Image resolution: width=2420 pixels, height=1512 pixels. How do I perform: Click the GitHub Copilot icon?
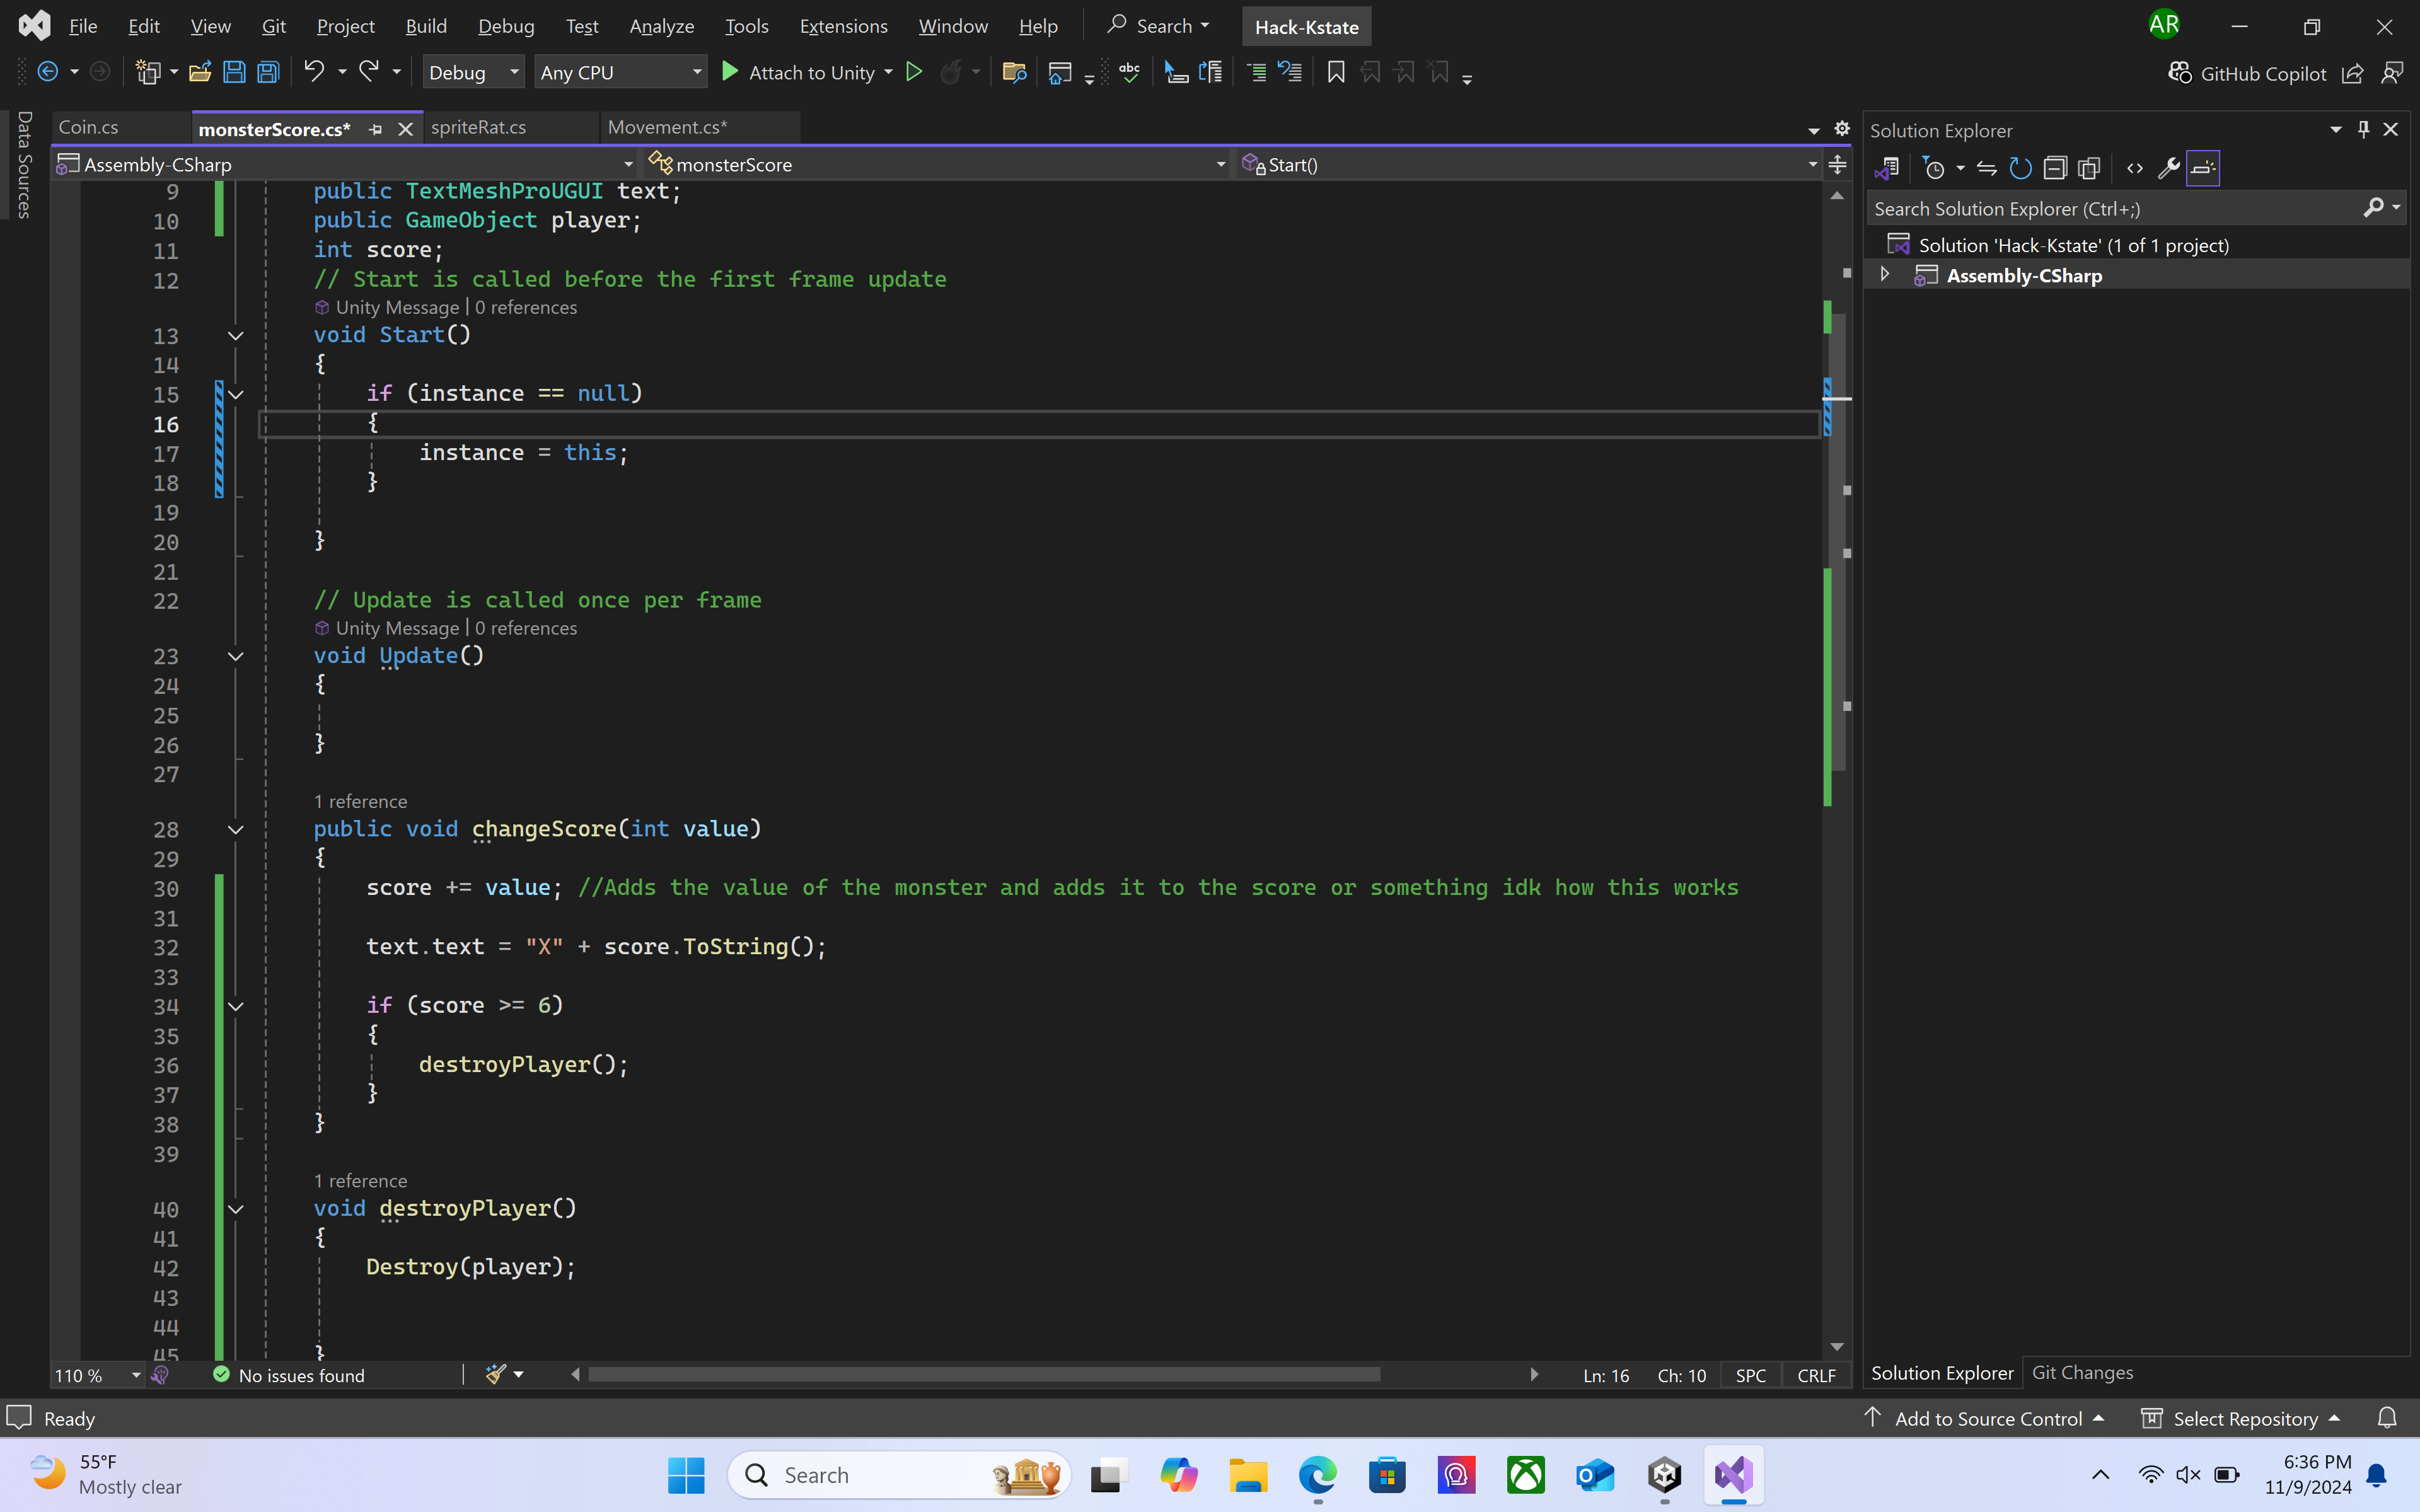pos(2180,73)
